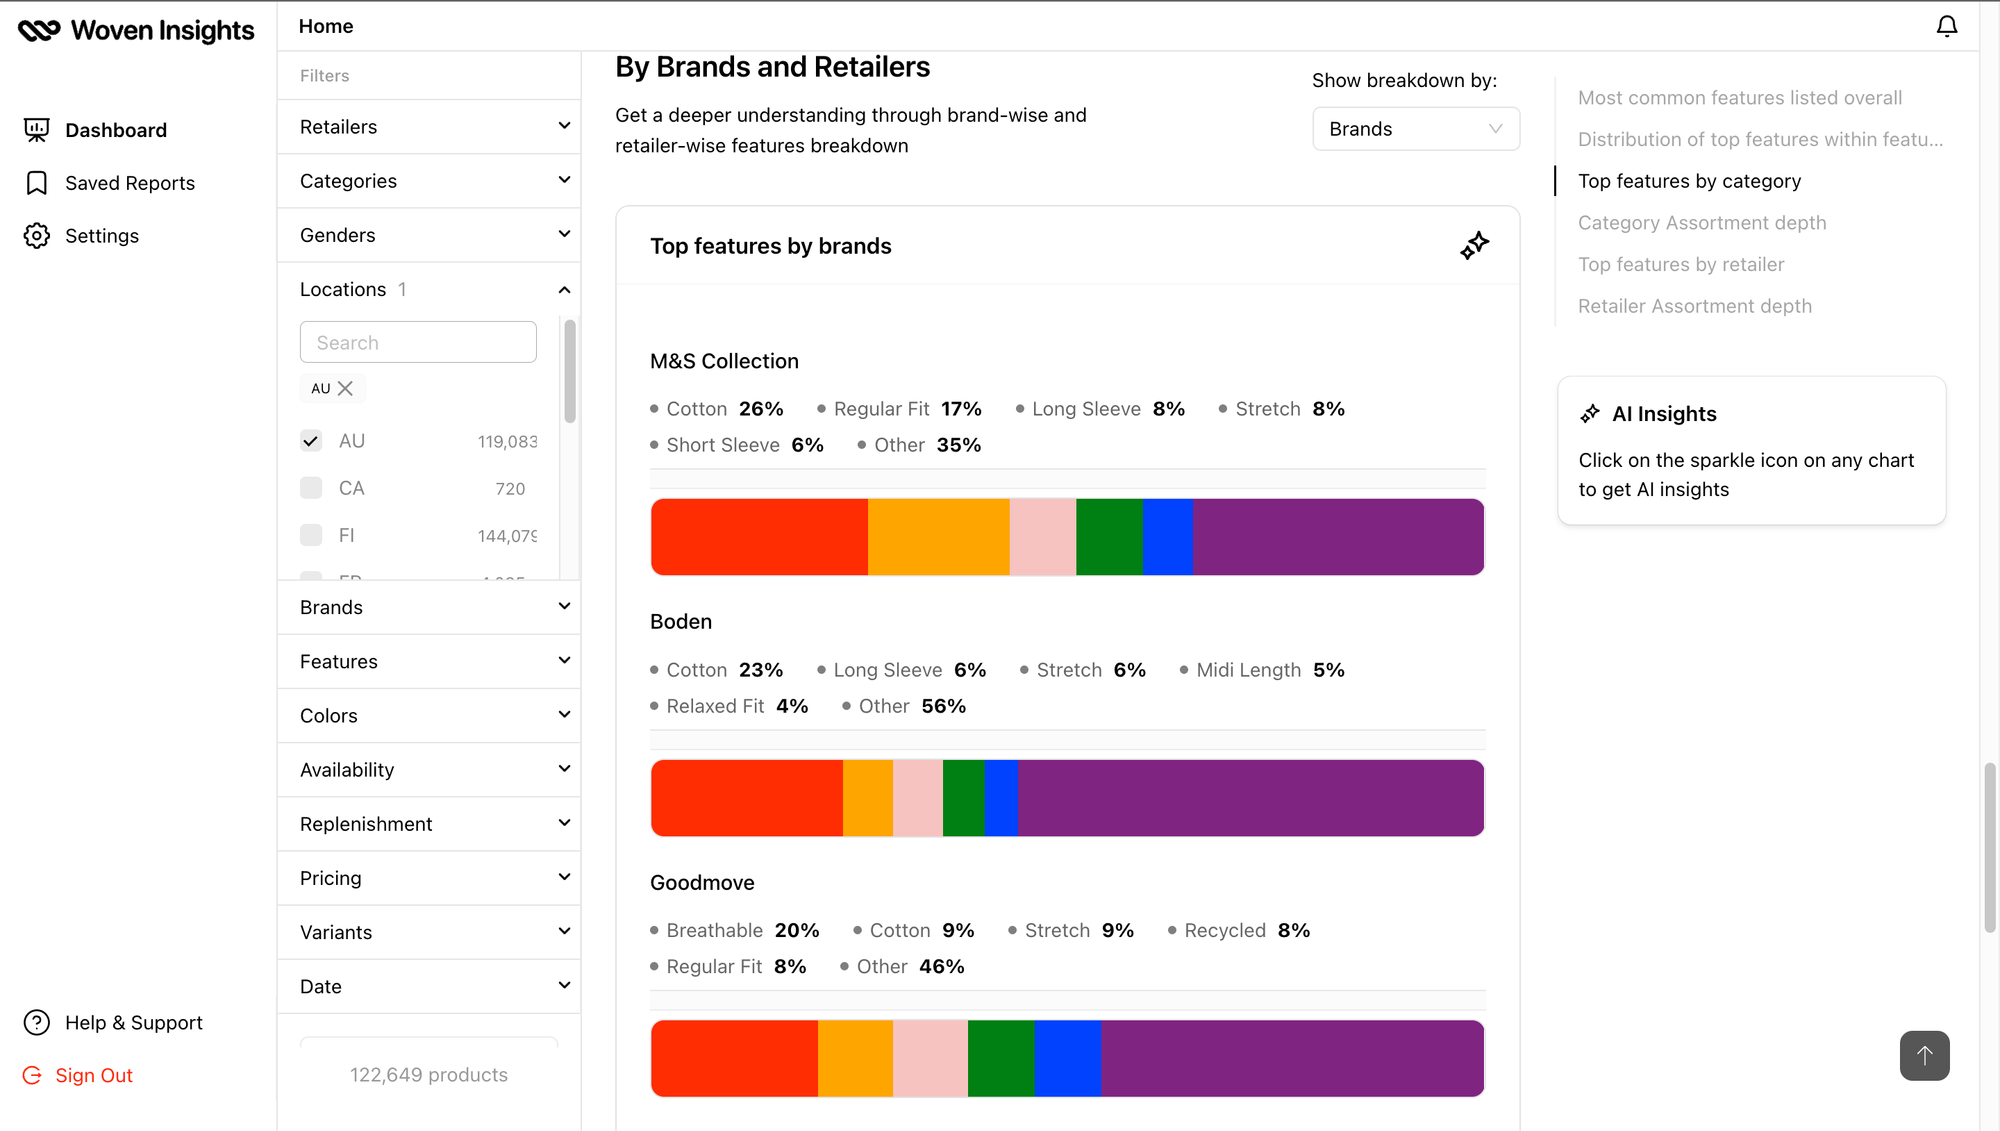The height and width of the screenshot is (1131, 2000).
Task: Click sparkle icon on Top features by brands
Action: click(1474, 246)
